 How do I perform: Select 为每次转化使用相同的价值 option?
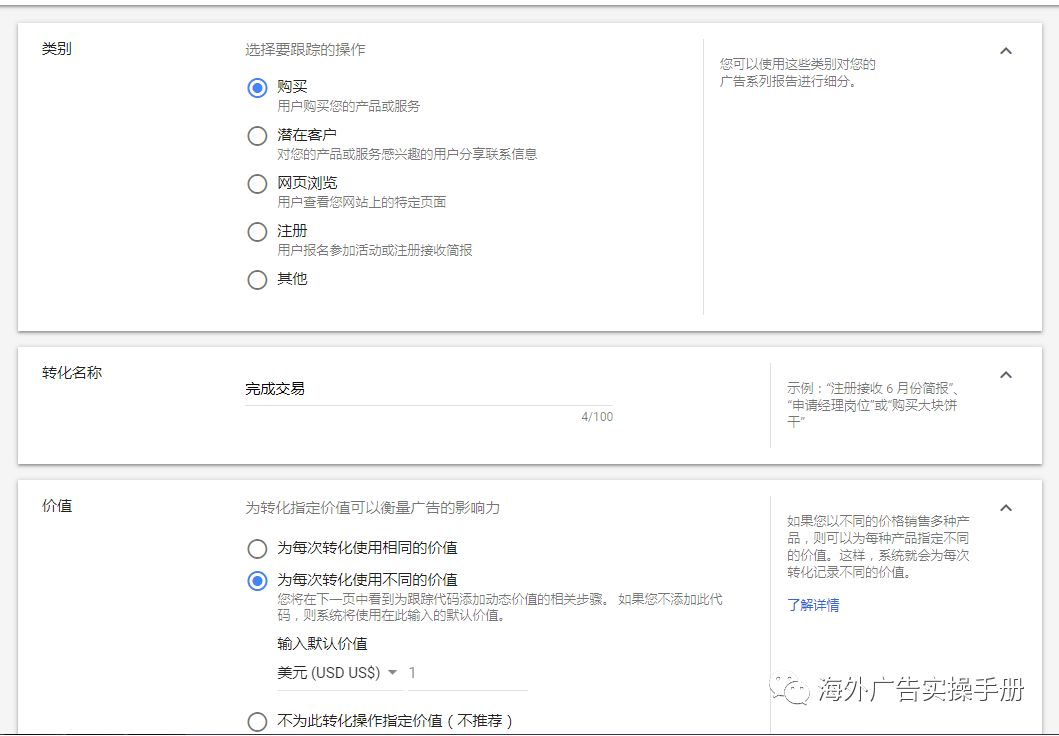[257, 549]
